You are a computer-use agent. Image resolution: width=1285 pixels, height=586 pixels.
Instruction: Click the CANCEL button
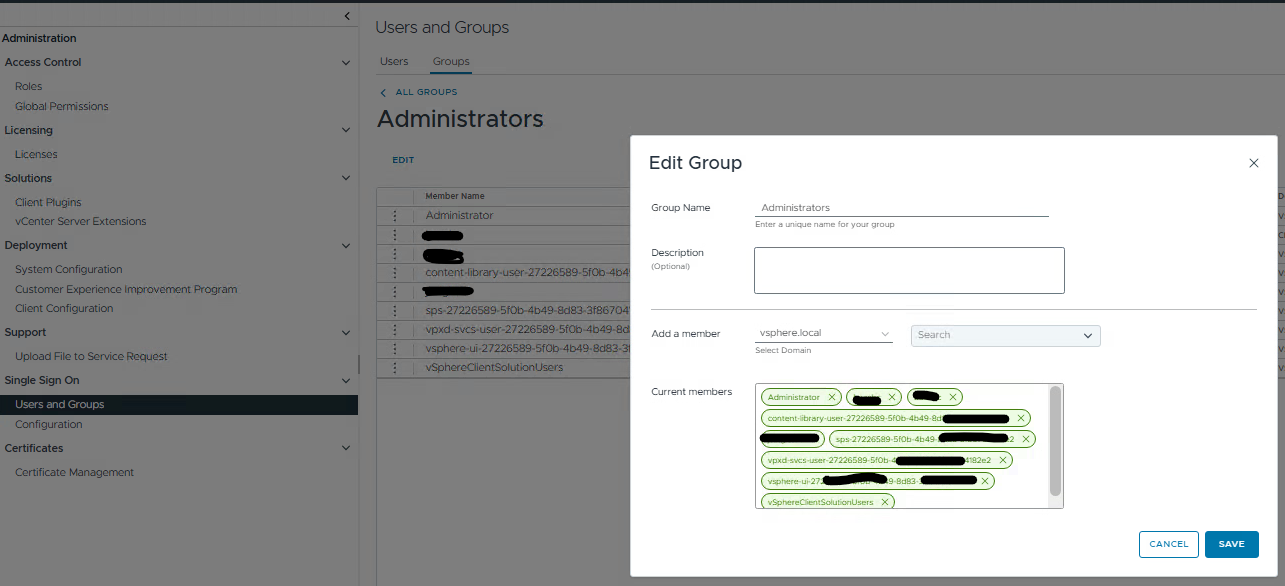pos(1169,544)
